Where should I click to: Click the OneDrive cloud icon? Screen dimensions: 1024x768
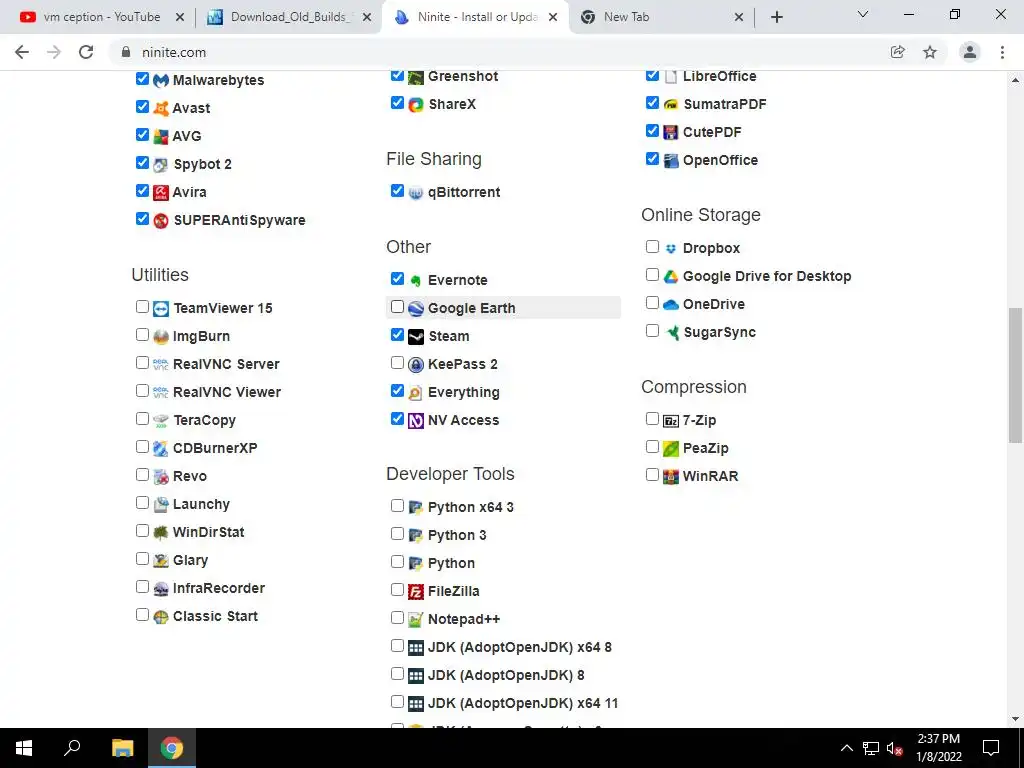671,304
